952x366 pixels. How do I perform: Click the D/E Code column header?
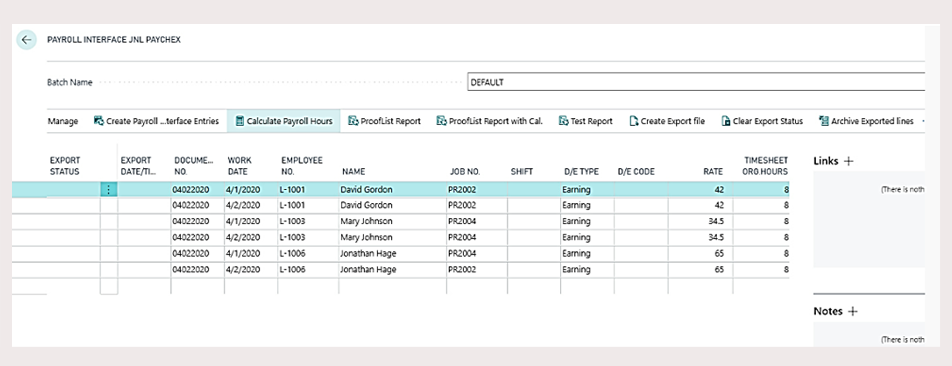(x=636, y=172)
